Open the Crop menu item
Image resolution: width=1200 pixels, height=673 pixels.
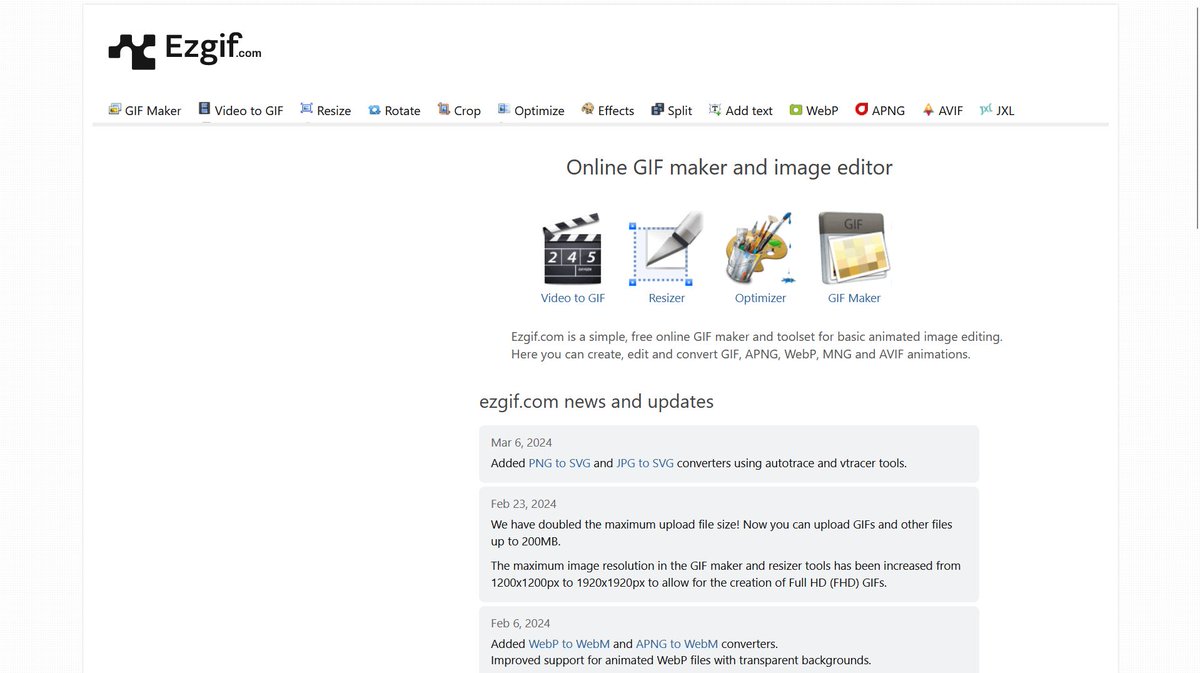459,110
